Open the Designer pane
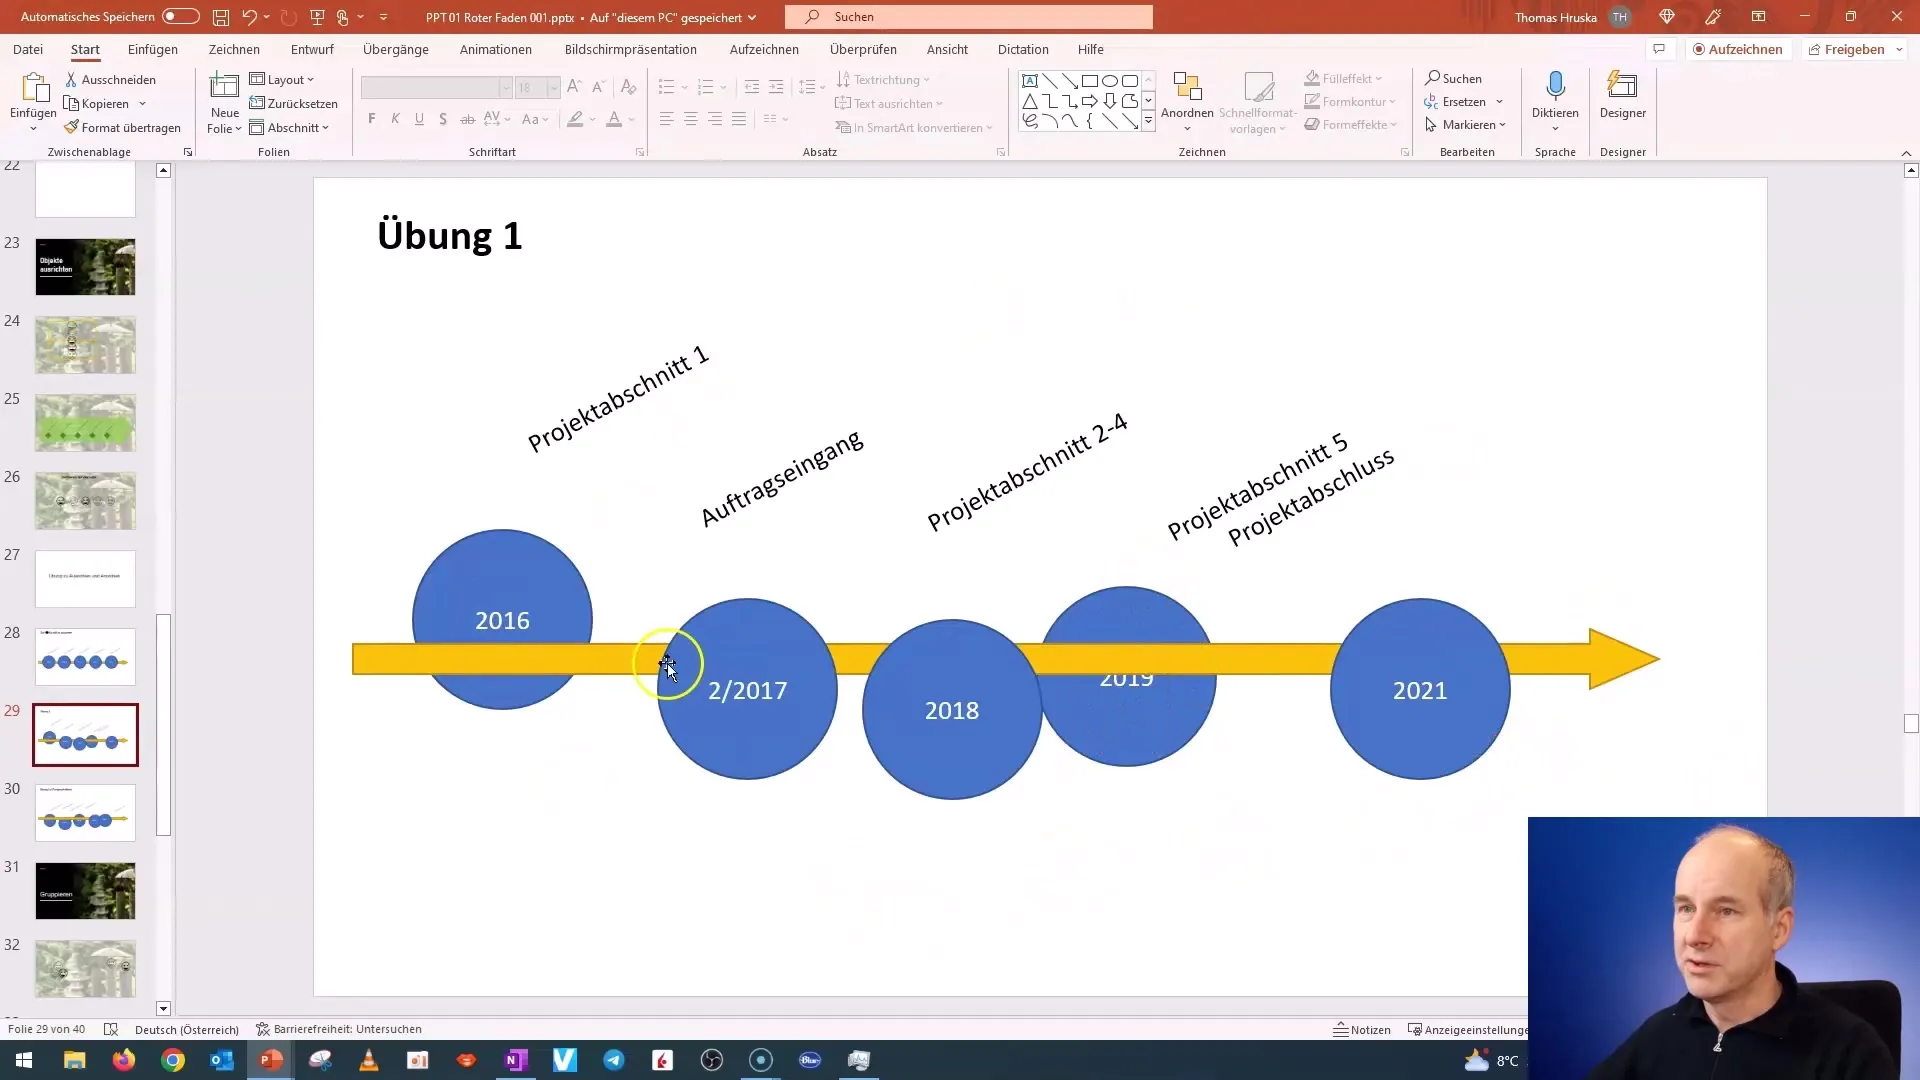This screenshot has width=1920, height=1080. 1623,96
